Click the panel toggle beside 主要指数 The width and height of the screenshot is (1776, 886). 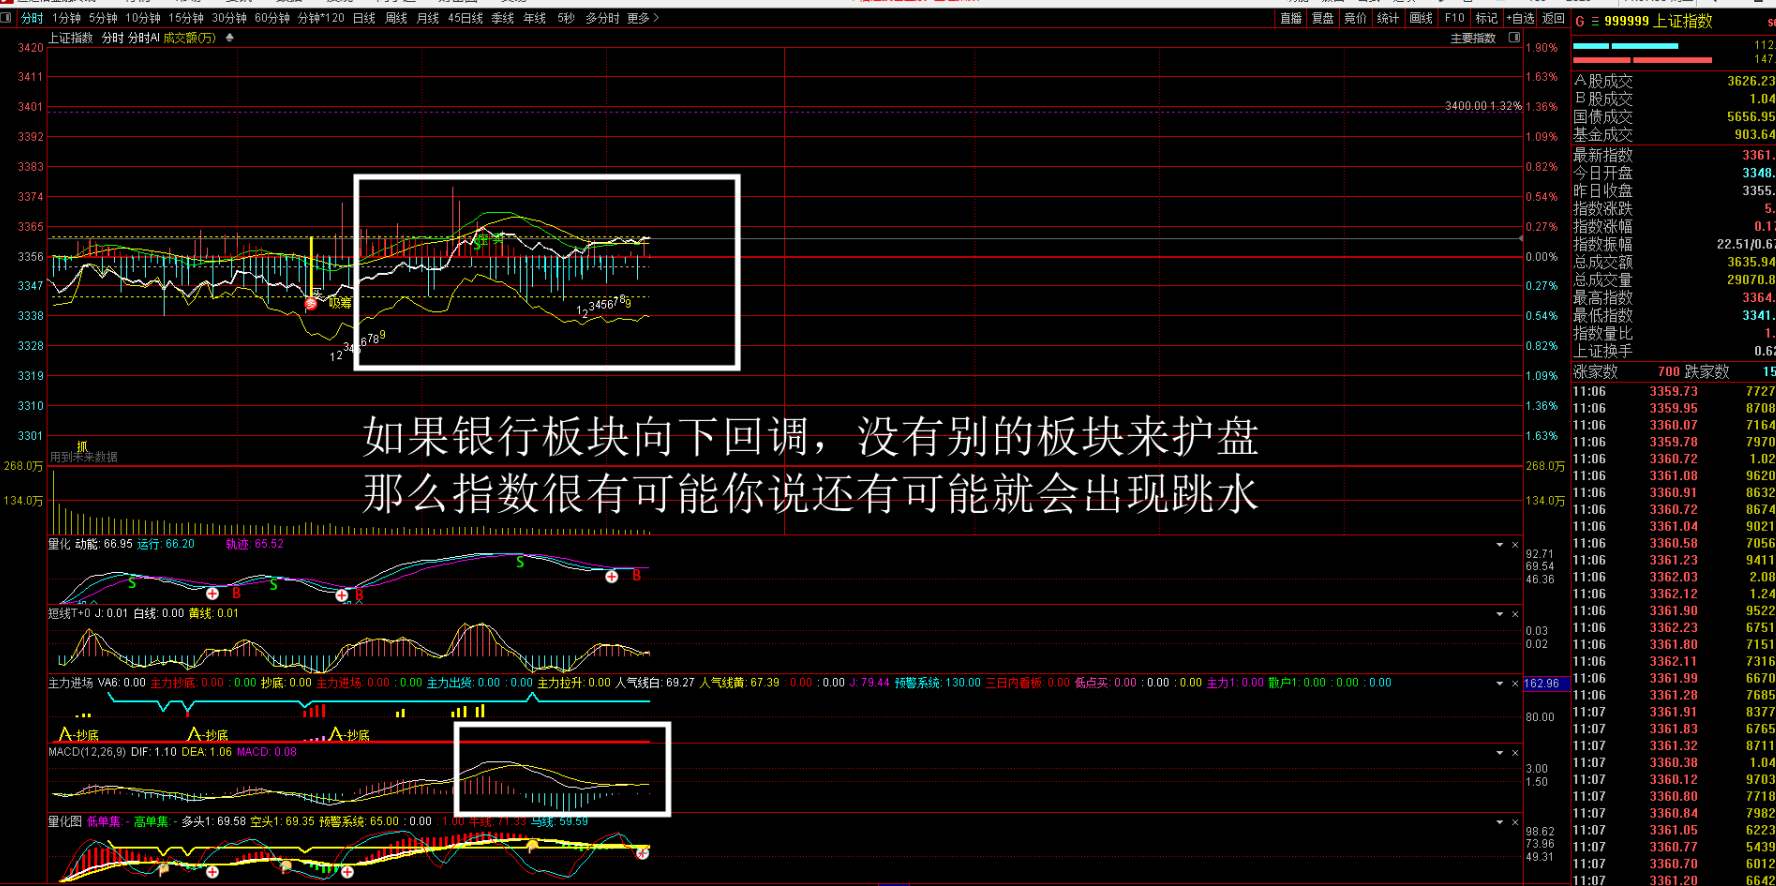[1514, 38]
